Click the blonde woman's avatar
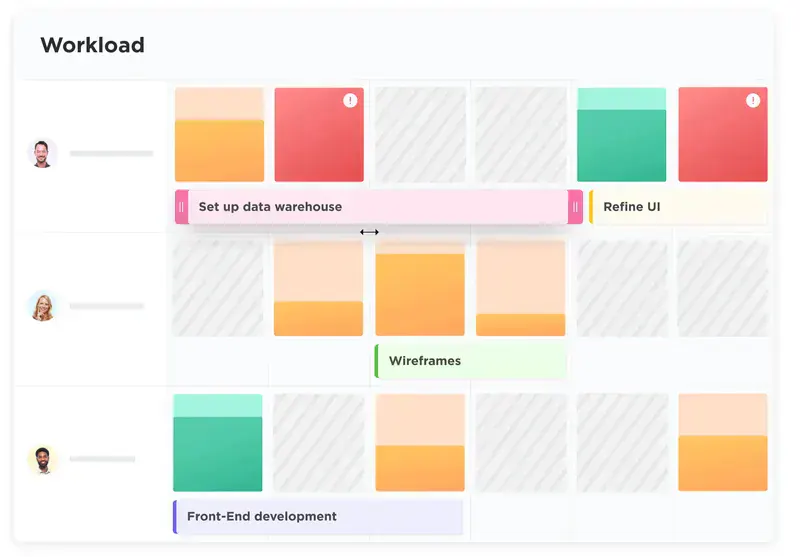800x557 pixels. 42,306
